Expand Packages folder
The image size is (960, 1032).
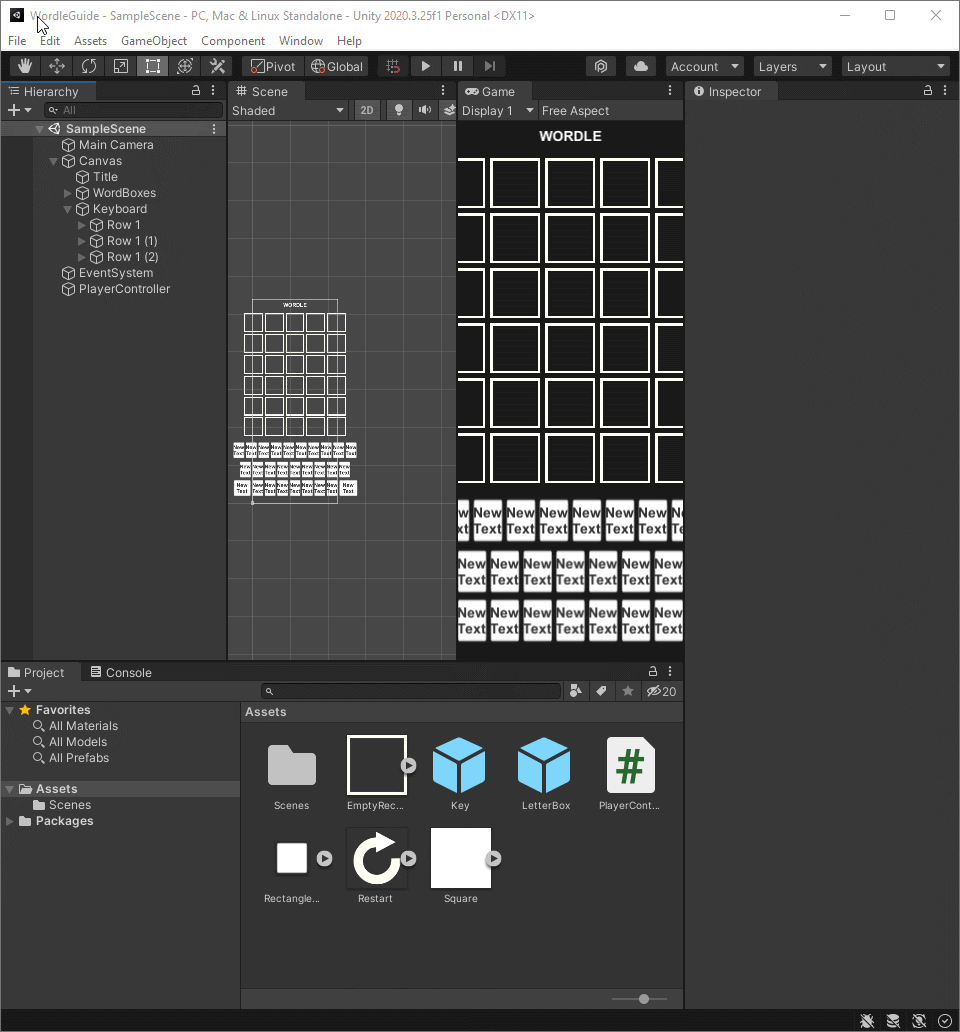tap(9, 821)
